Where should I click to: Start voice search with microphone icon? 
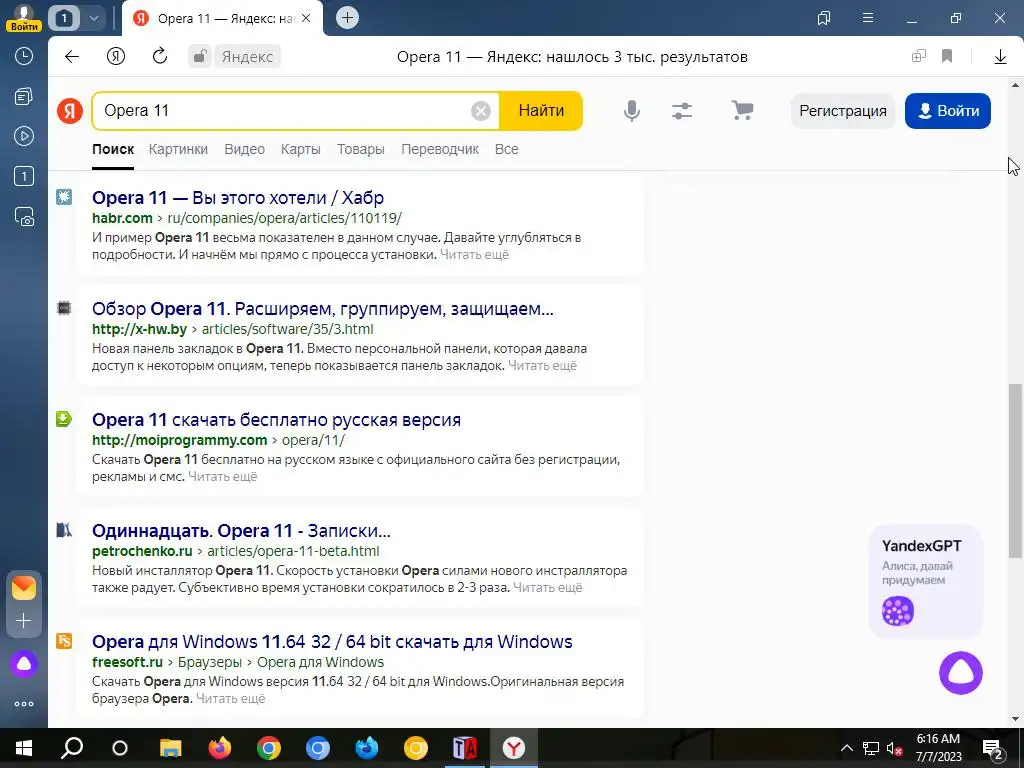pos(632,111)
